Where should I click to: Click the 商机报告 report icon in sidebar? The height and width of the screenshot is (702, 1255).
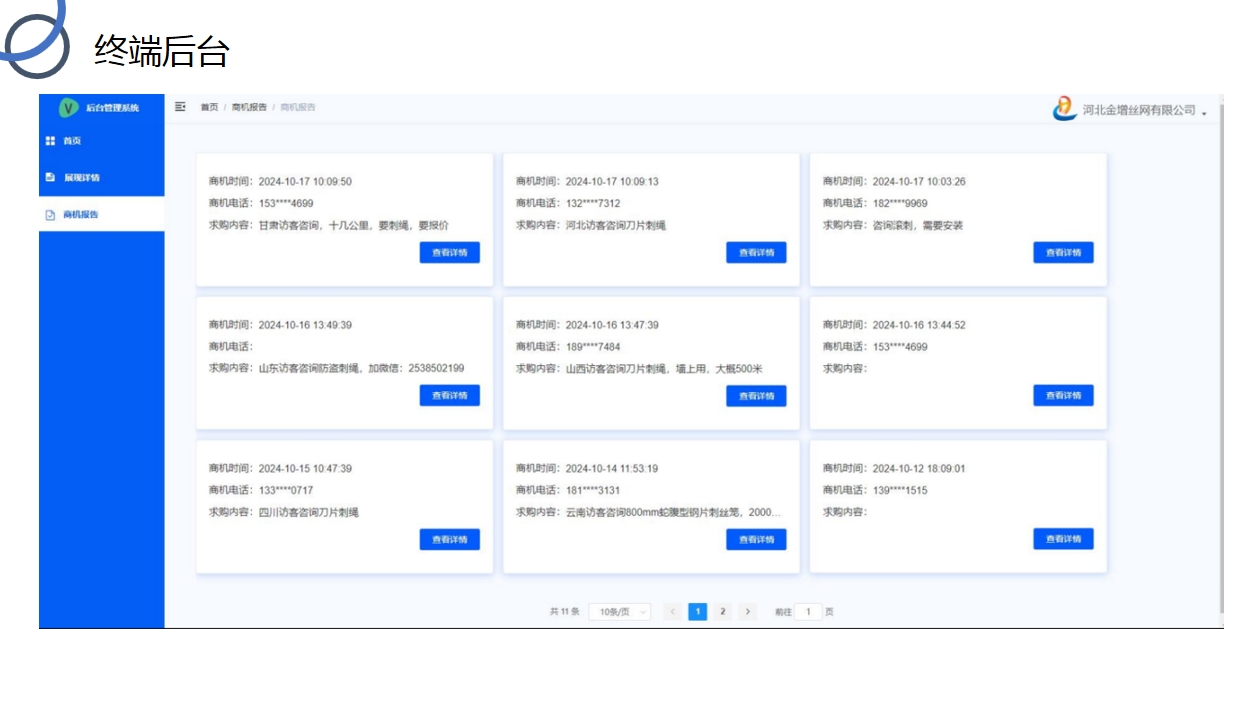(50, 215)
